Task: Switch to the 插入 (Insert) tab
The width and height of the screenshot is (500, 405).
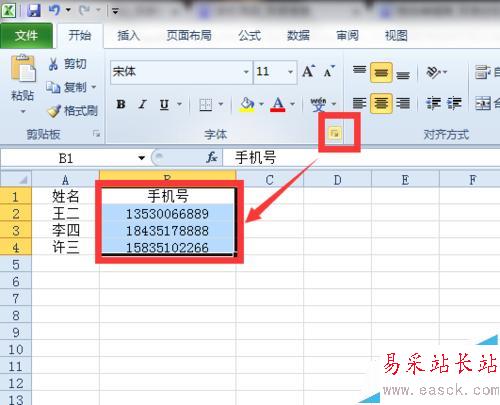Action: [x=128, y=35]
